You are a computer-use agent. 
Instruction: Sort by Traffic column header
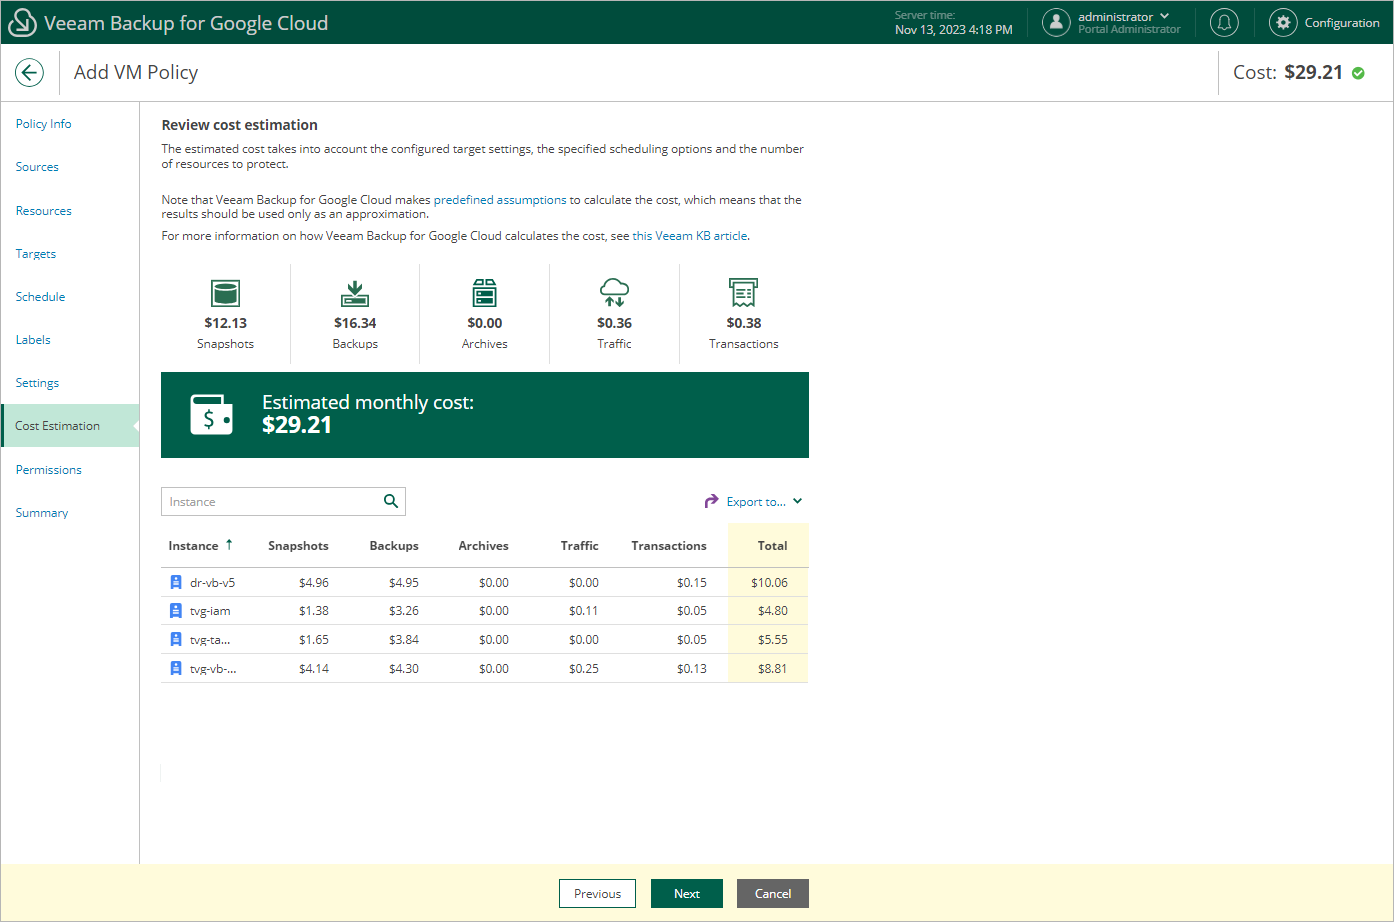click(579, 546)
